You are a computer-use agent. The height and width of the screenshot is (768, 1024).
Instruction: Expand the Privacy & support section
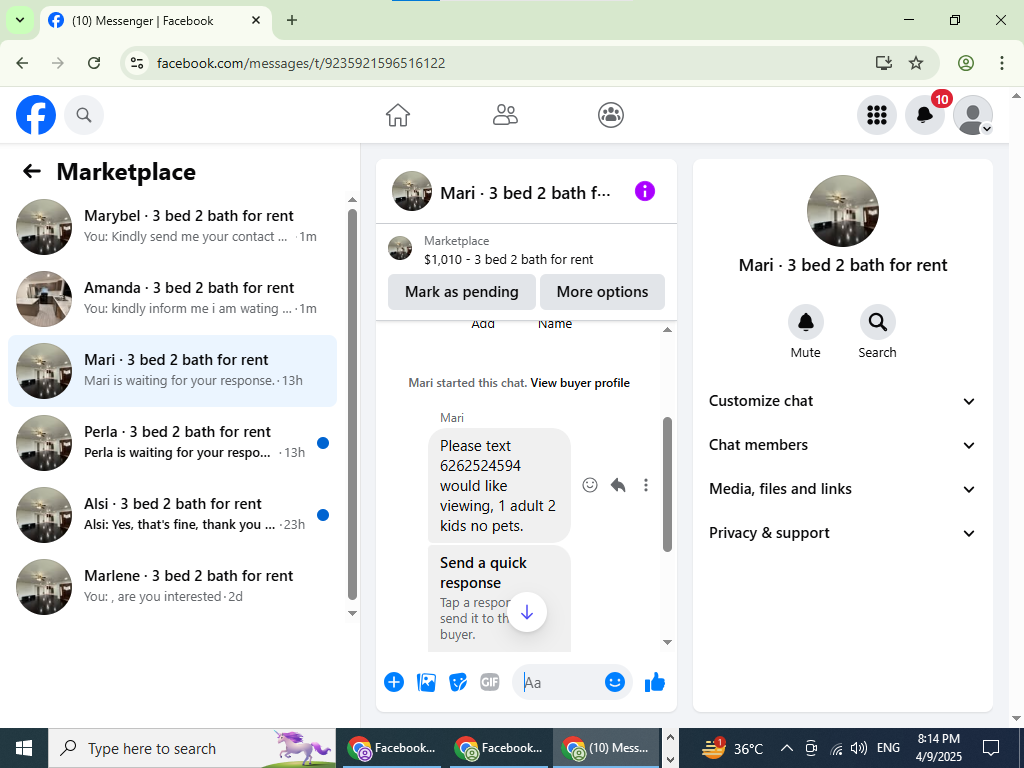coord(842,533)
